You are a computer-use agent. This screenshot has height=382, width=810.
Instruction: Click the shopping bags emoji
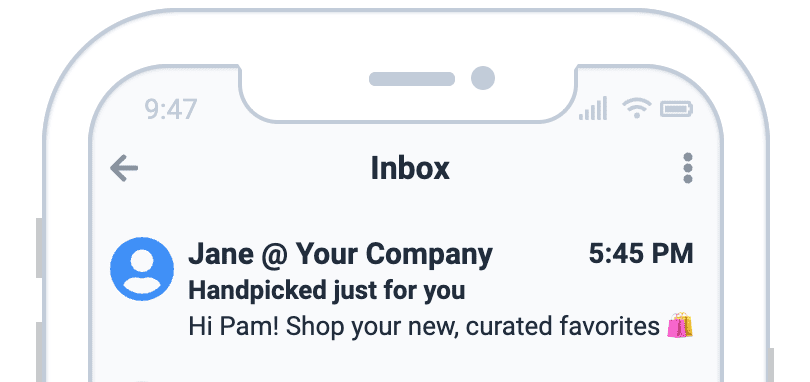click(x=680, y=326)
